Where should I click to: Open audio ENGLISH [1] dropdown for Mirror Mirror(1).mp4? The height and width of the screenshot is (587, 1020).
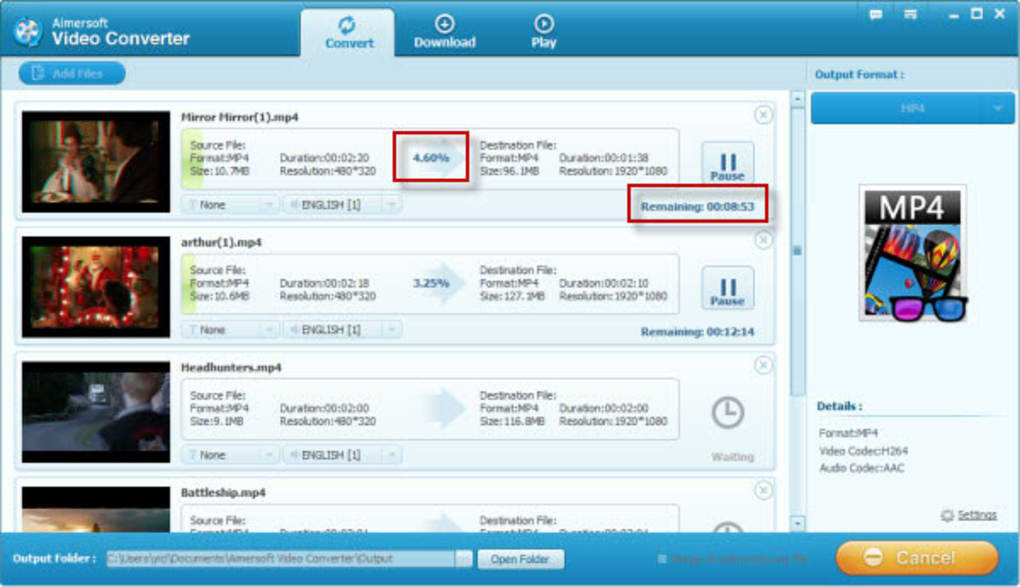(342, 205)
